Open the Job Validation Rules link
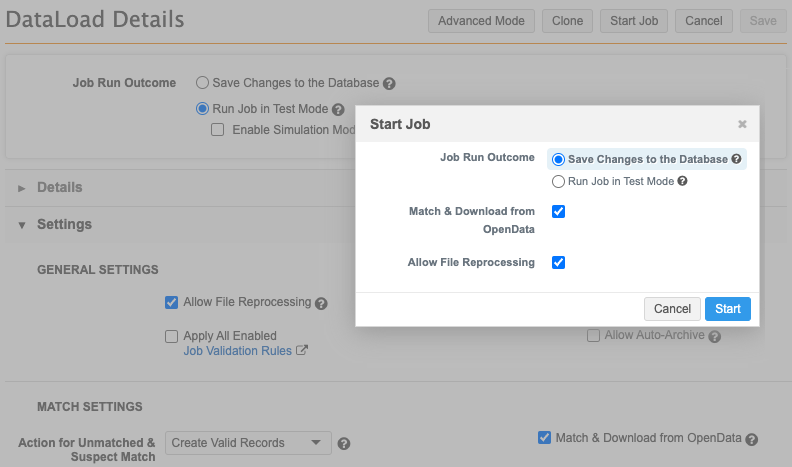Screen dimensions: 792x467 click(x=237, y=351)
